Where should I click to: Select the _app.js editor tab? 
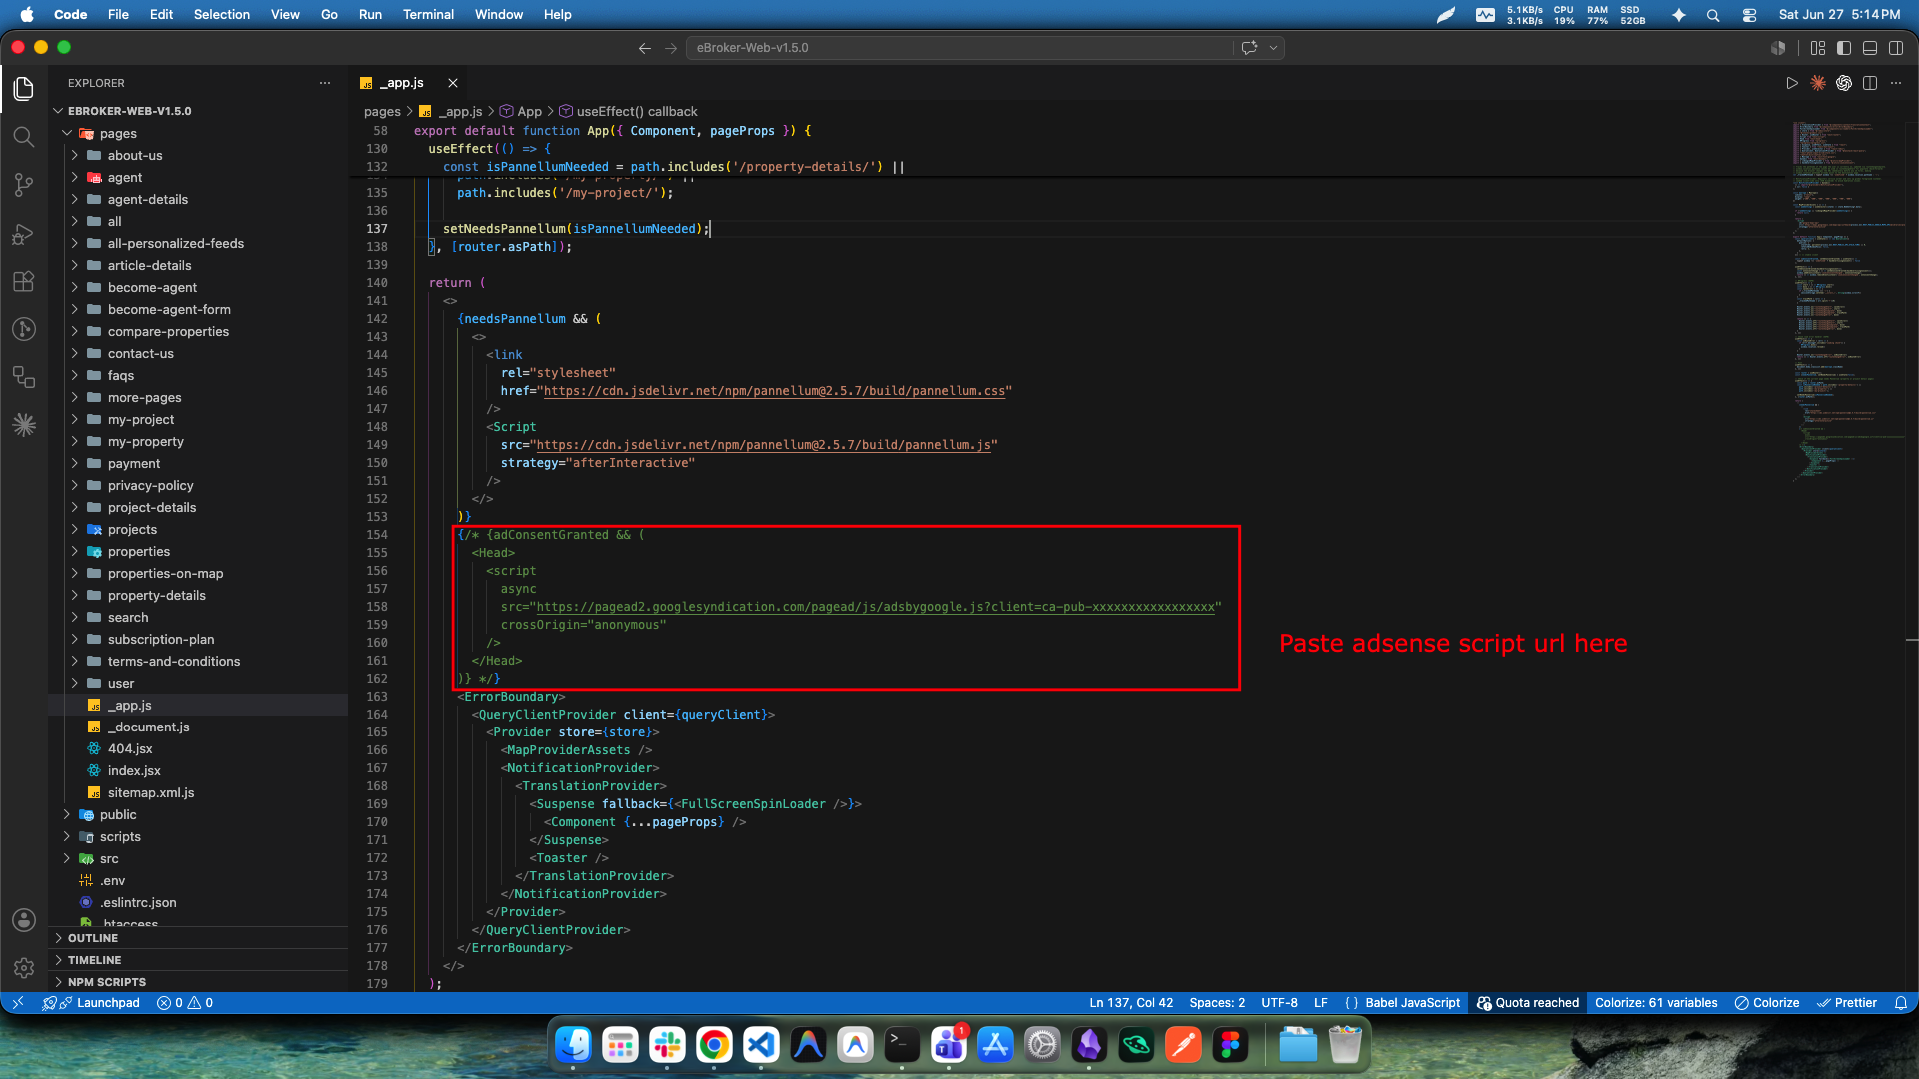tap(403, 83)
